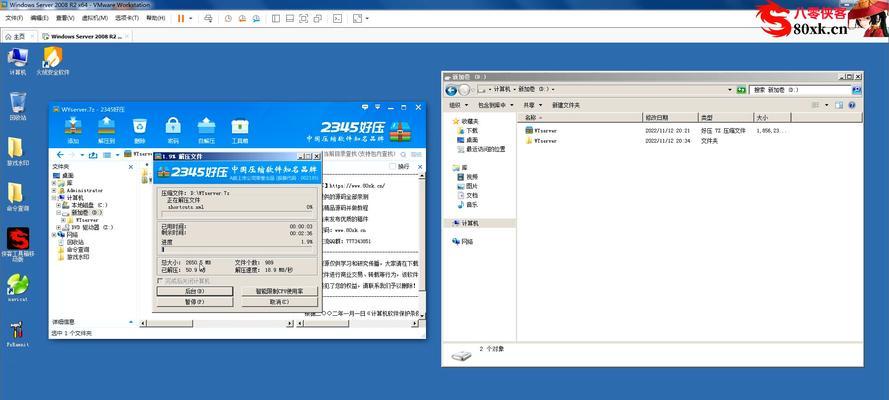Open VMware 虚拟机(M) menu

[x=95, y=18]
